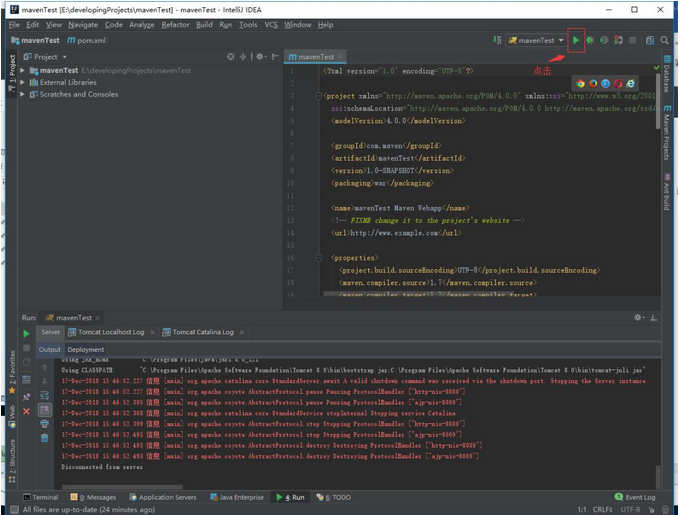Close the mavenTest editor tab
The image size is (681, 515).
click(x=340, y=57)
